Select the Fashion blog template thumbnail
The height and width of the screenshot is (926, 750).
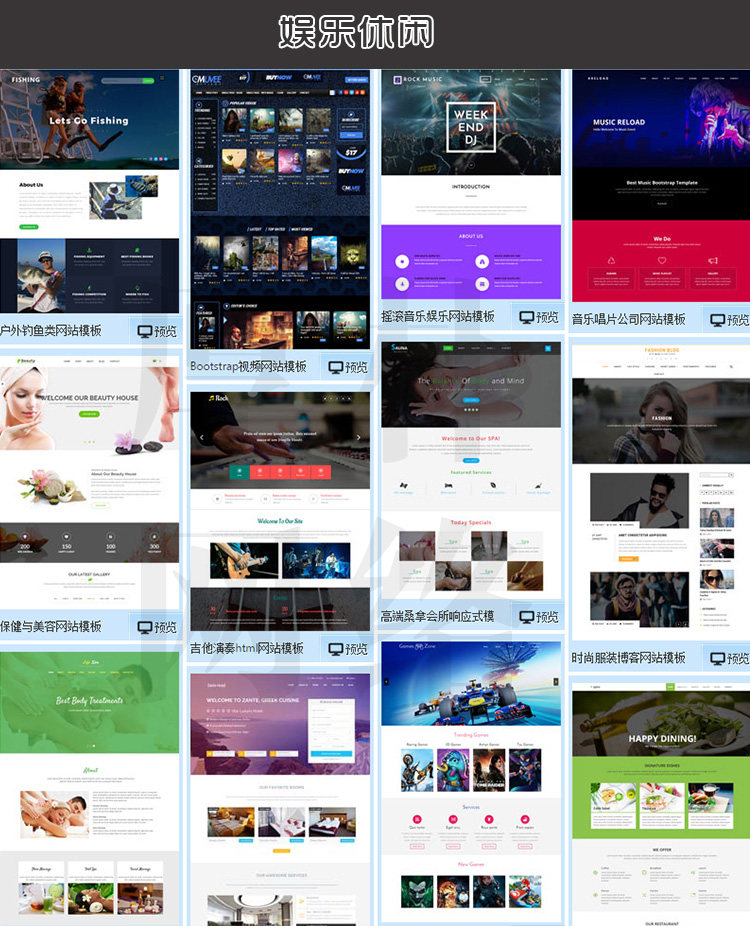click(661, 493)
